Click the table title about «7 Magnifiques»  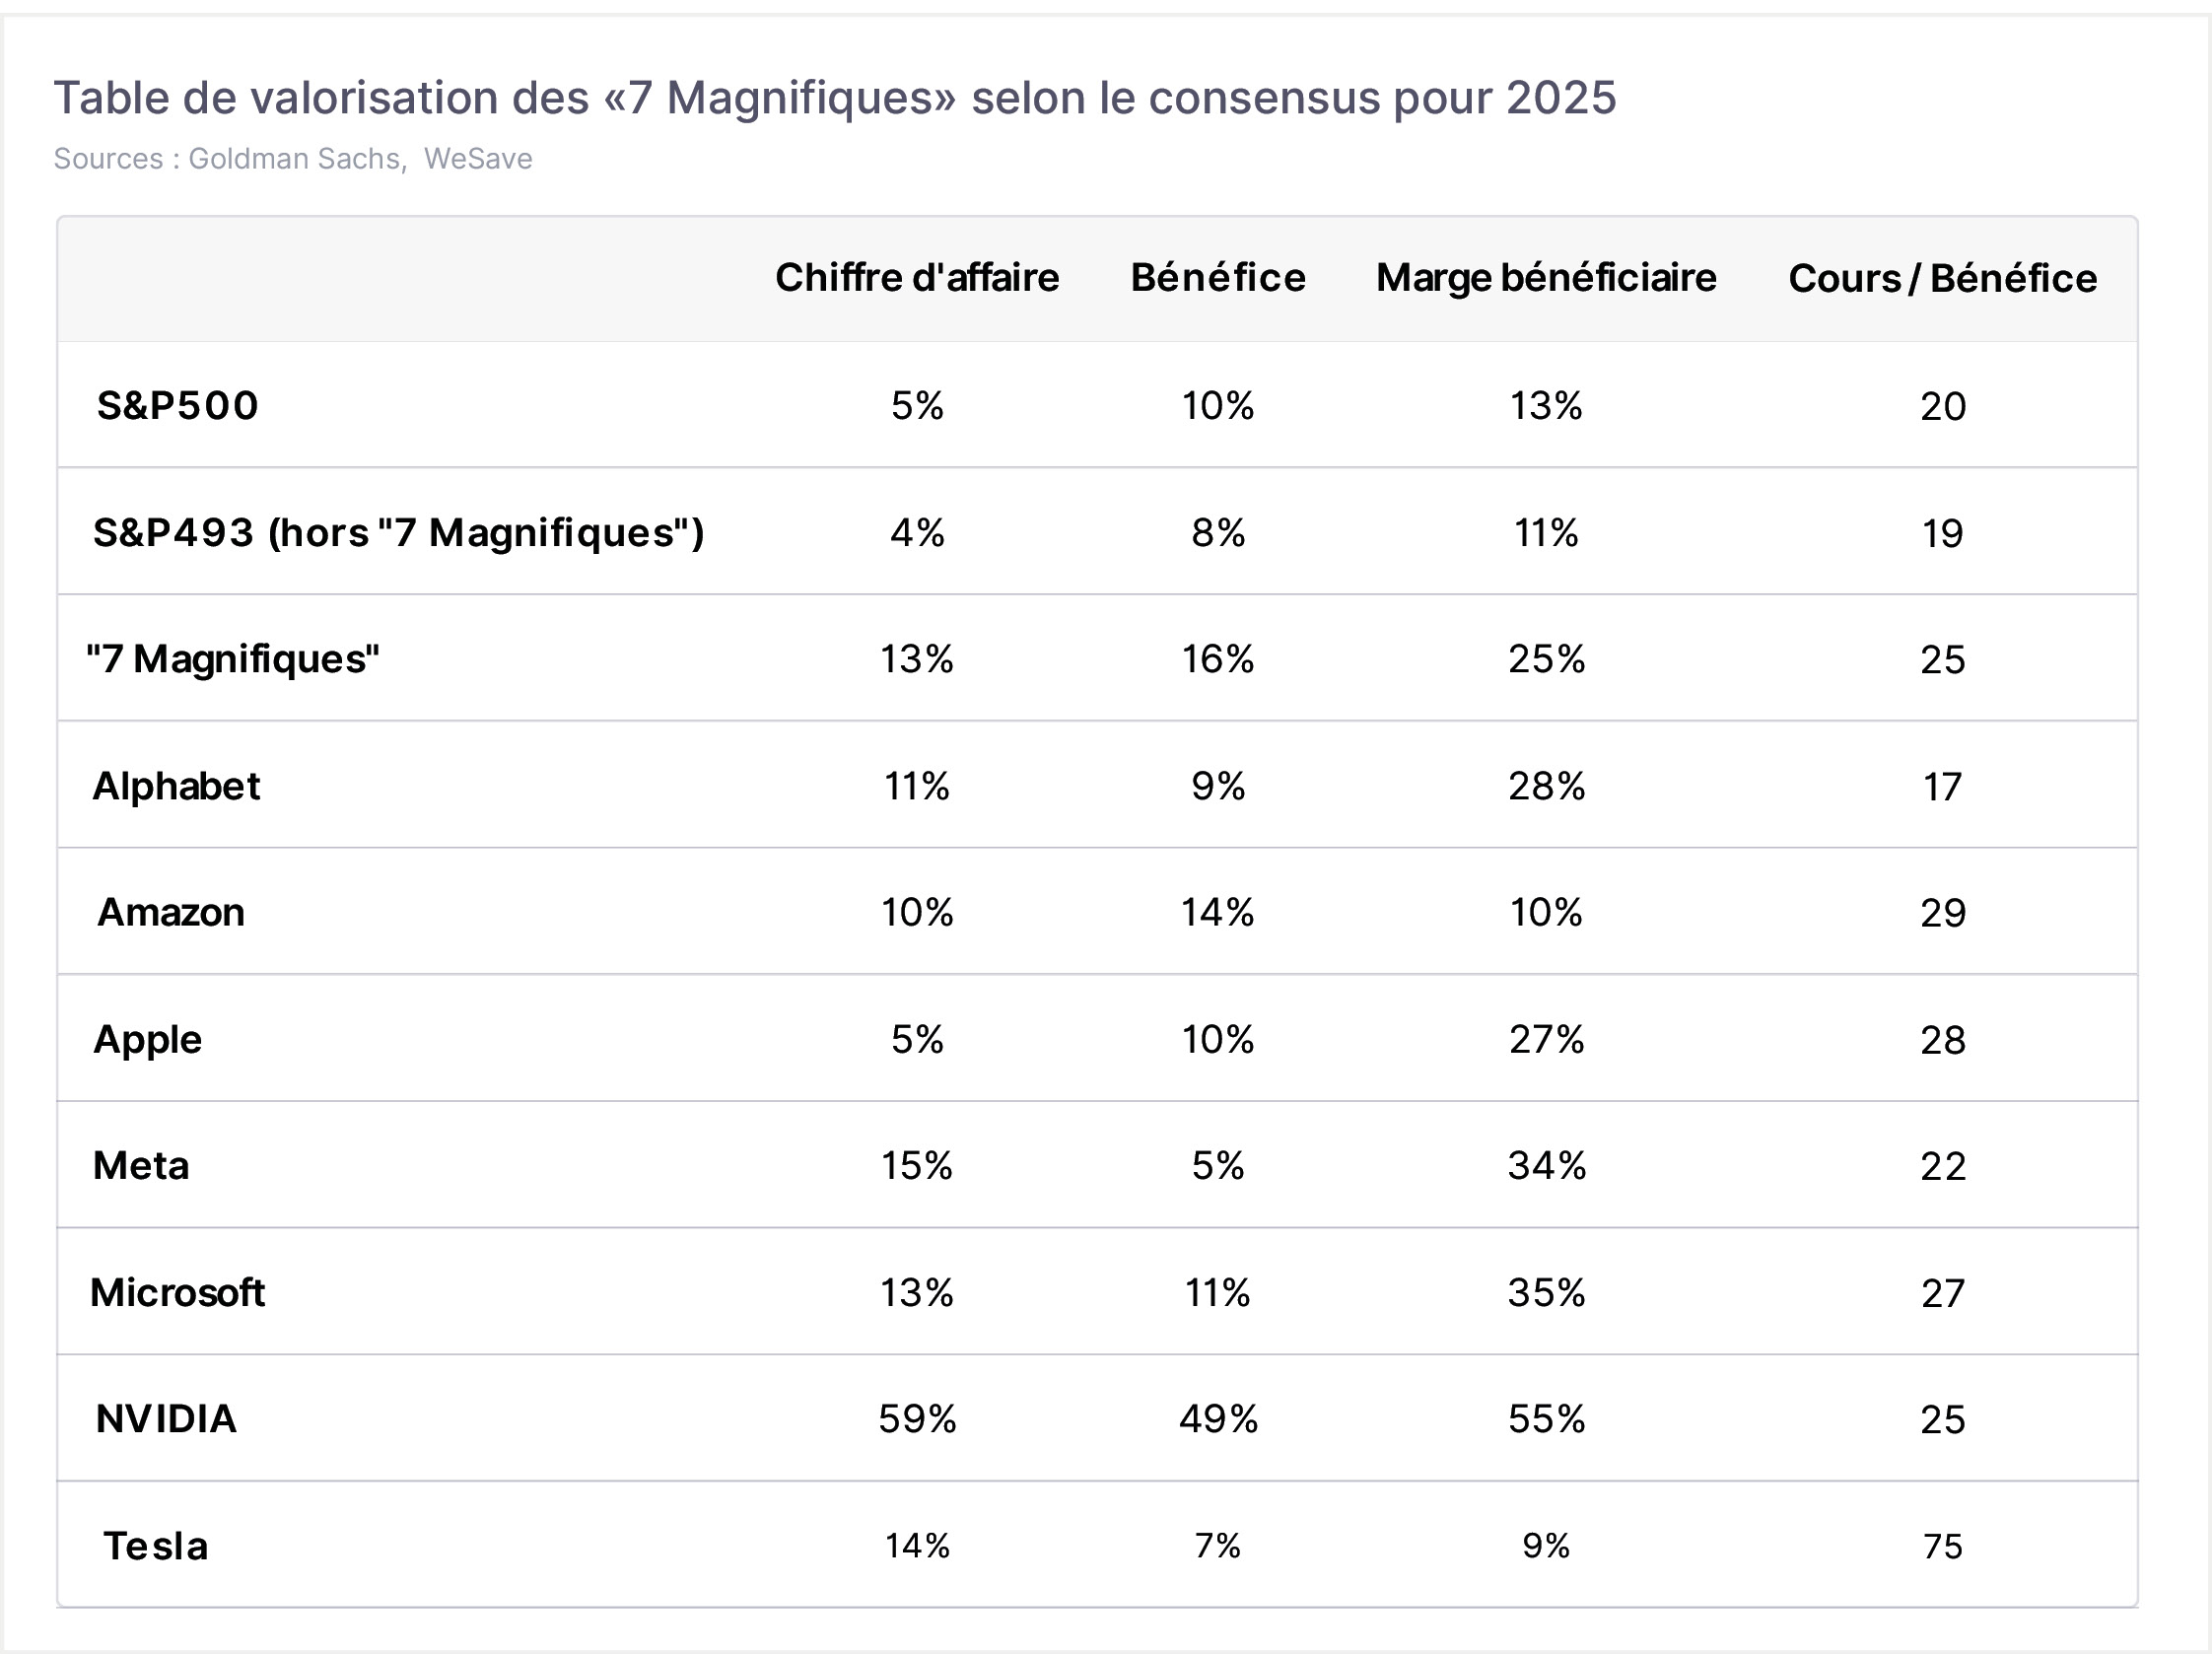pyautogui.click(x=835, y=98)
